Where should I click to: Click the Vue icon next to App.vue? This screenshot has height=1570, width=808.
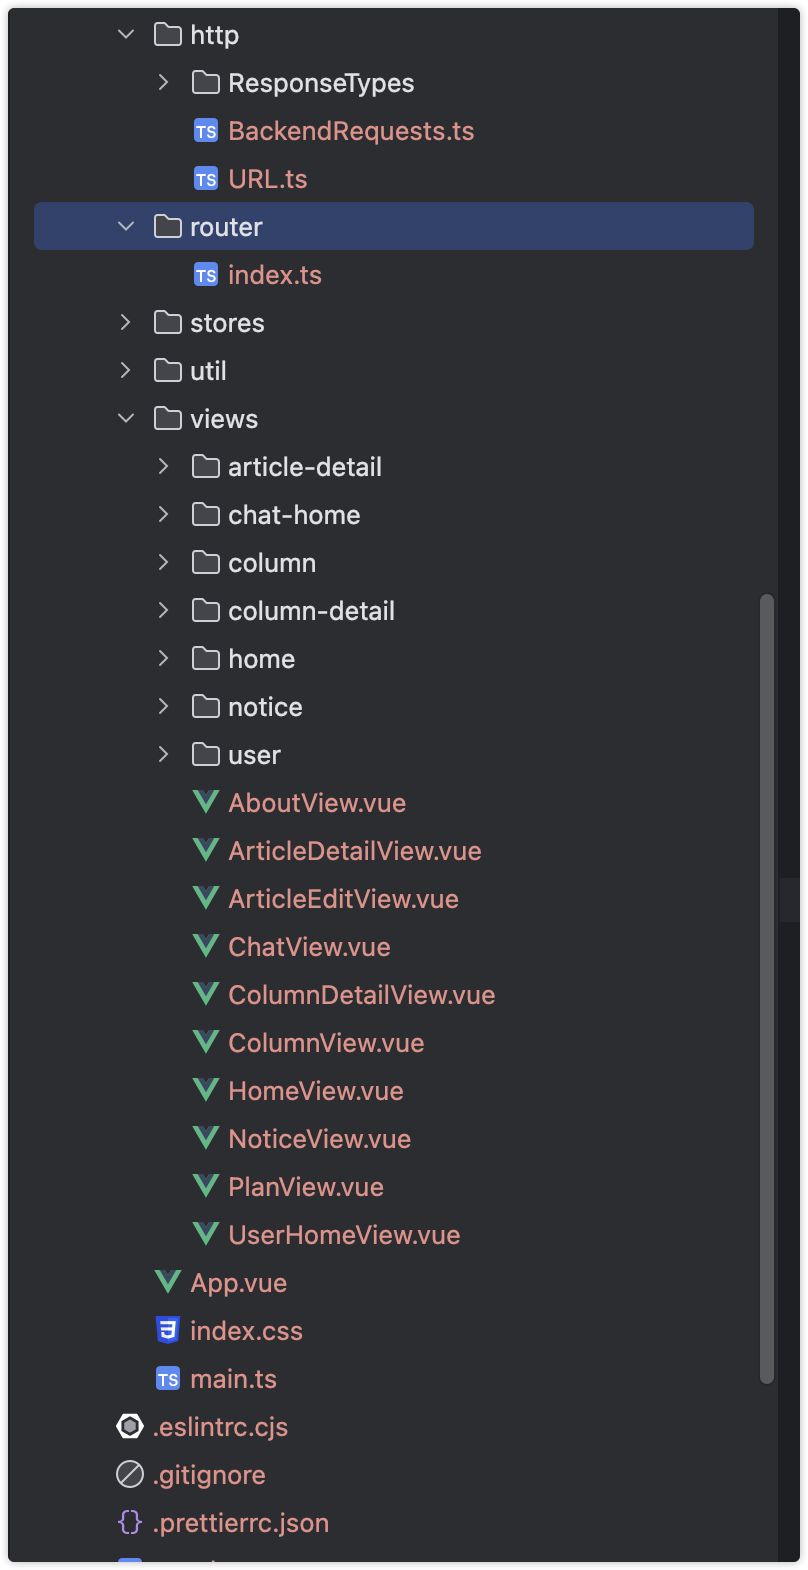(x=168, y=1283)
